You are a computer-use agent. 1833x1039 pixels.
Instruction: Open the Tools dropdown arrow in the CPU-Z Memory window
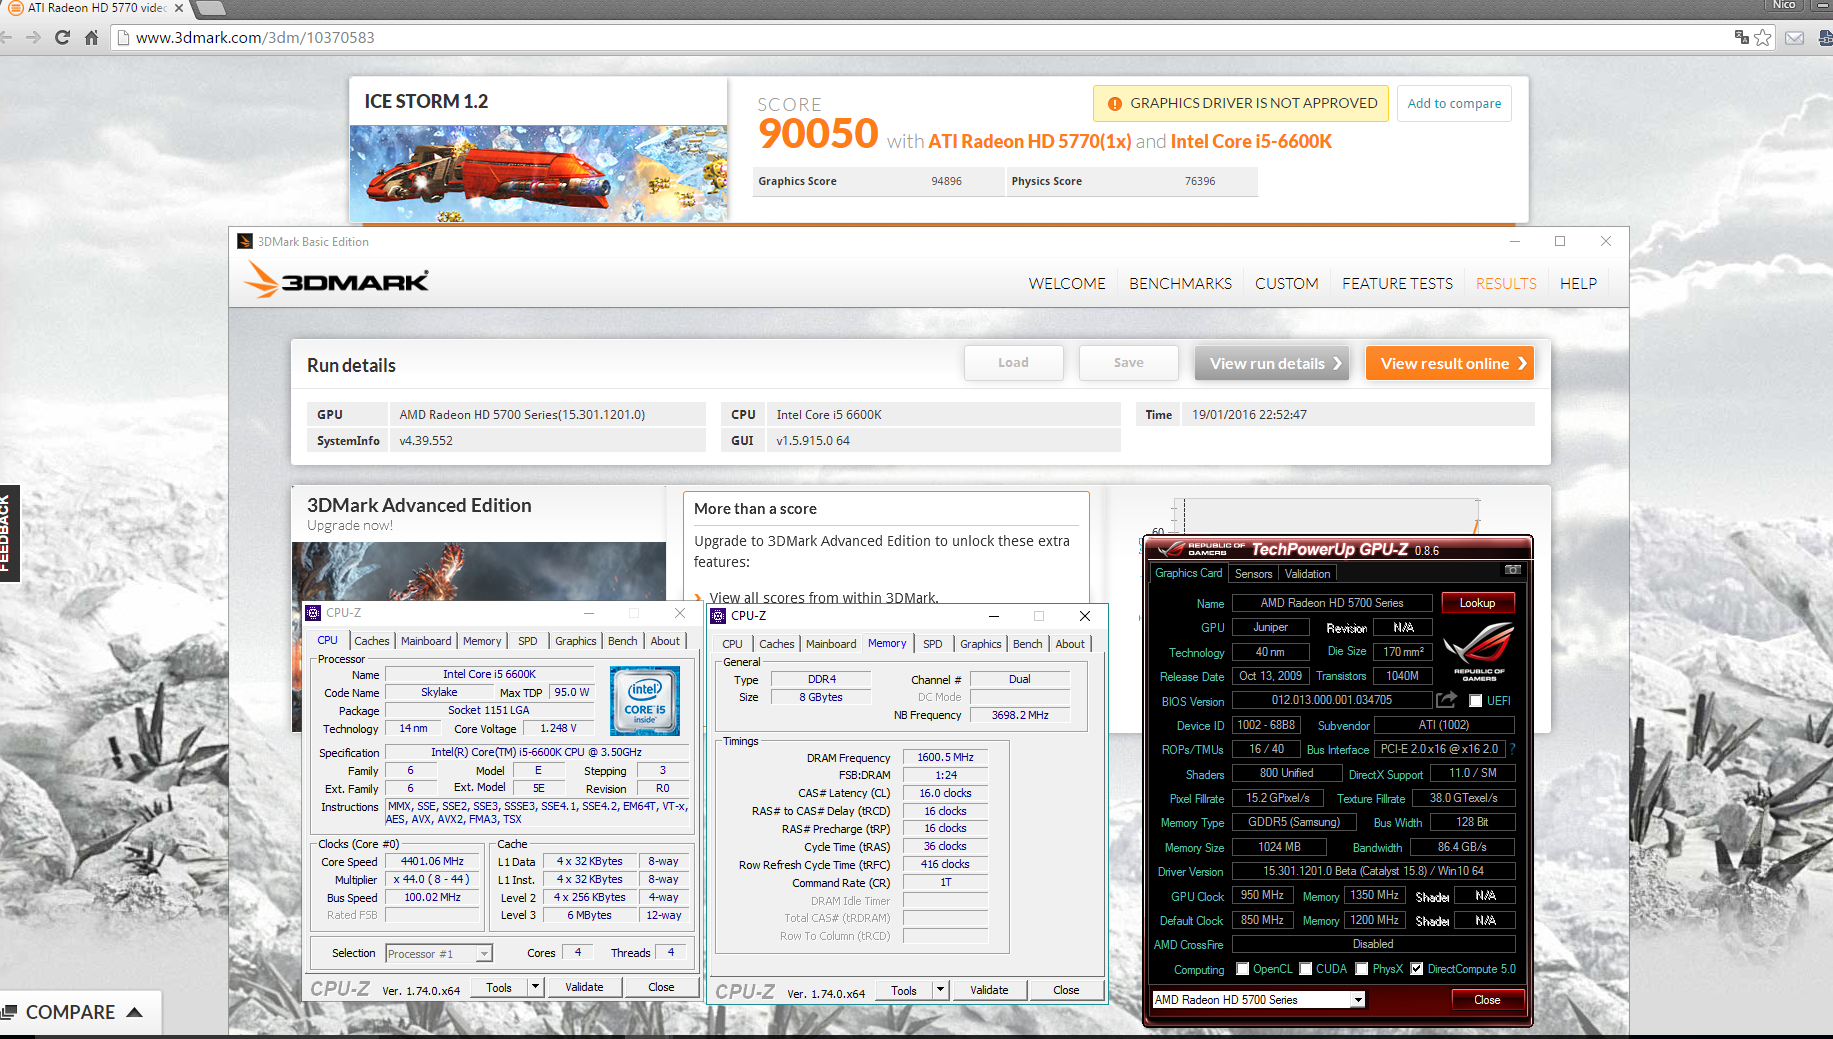click(940, 990)
